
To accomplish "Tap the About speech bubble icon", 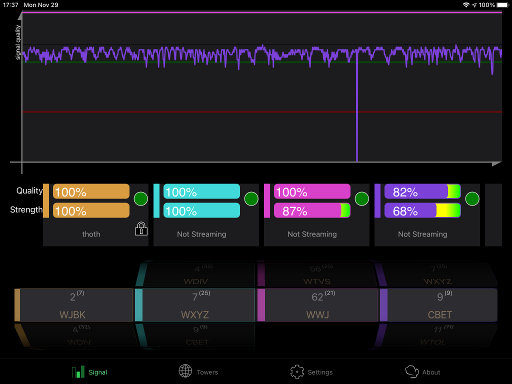I will point(412,371).
